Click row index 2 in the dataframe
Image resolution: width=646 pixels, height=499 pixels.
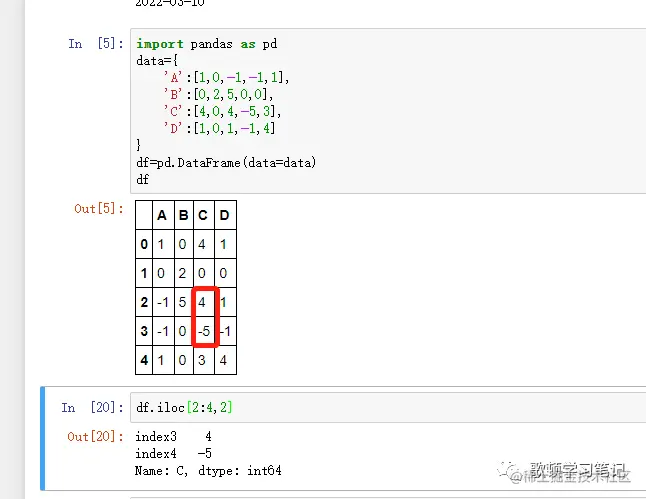[144, 302]
